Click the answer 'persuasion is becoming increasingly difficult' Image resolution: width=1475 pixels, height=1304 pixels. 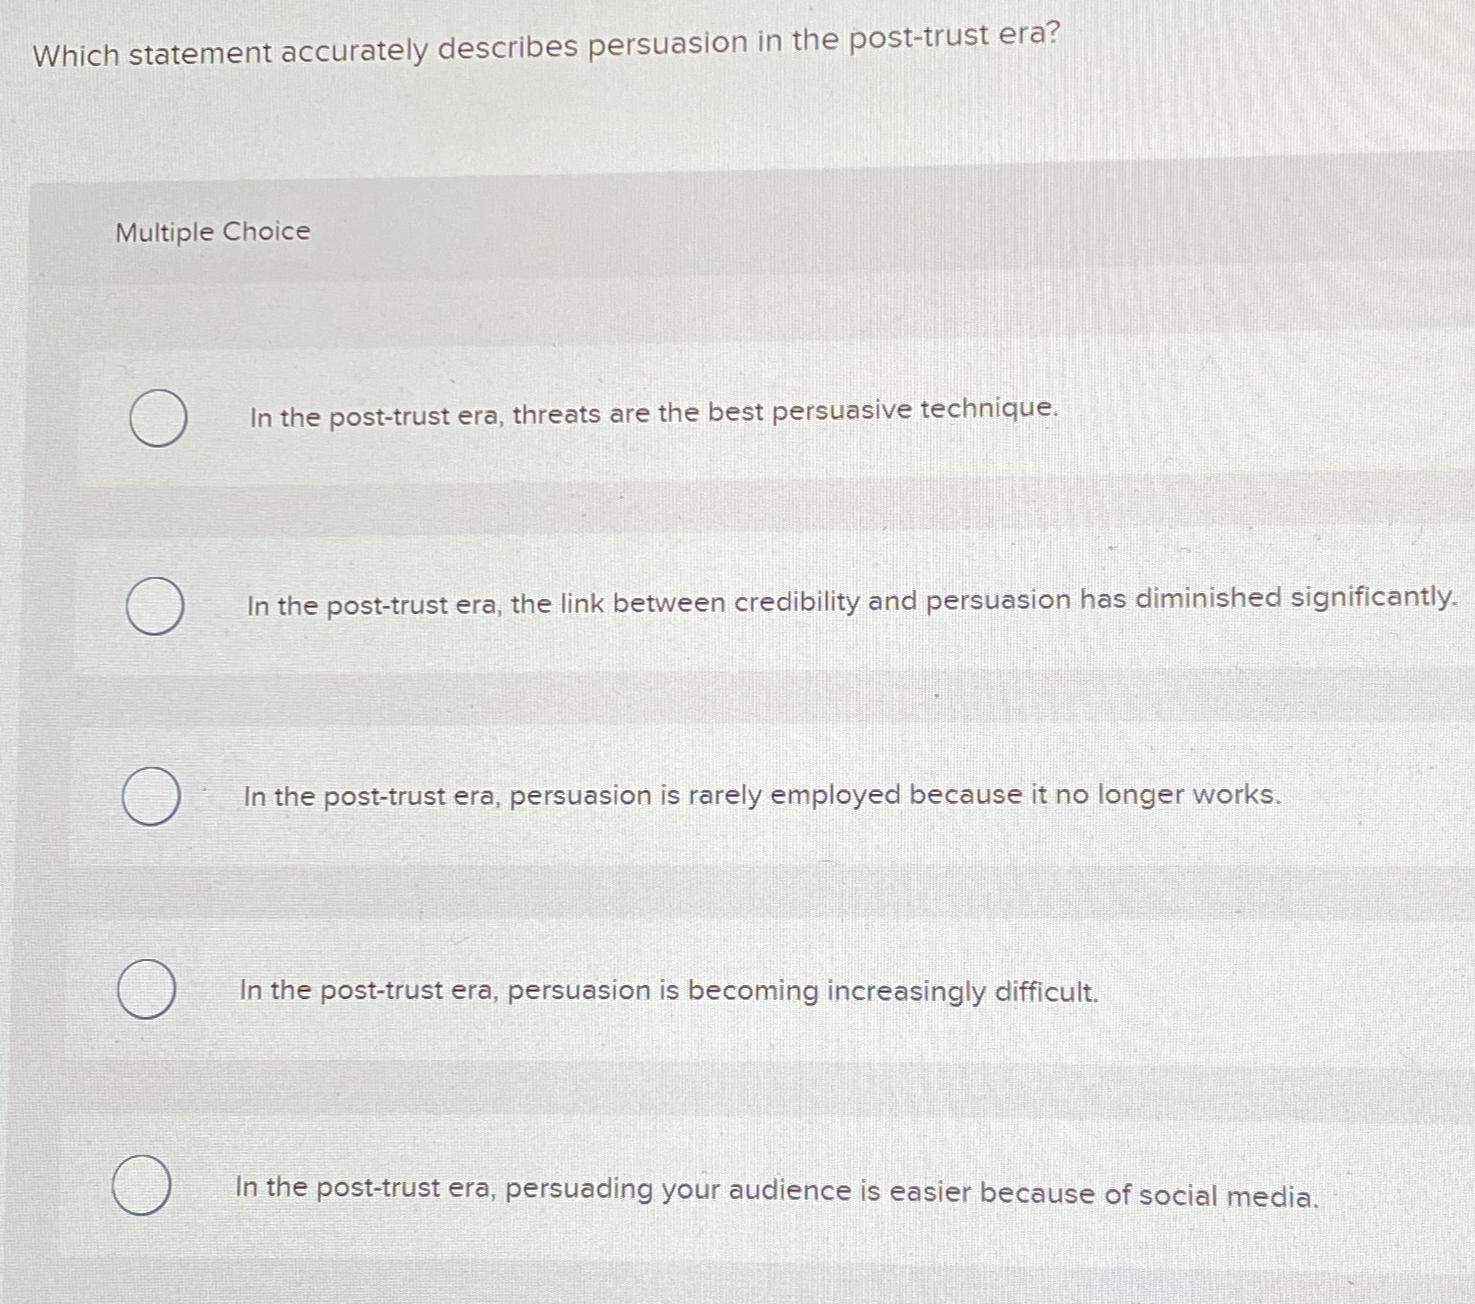click(668, 990)
